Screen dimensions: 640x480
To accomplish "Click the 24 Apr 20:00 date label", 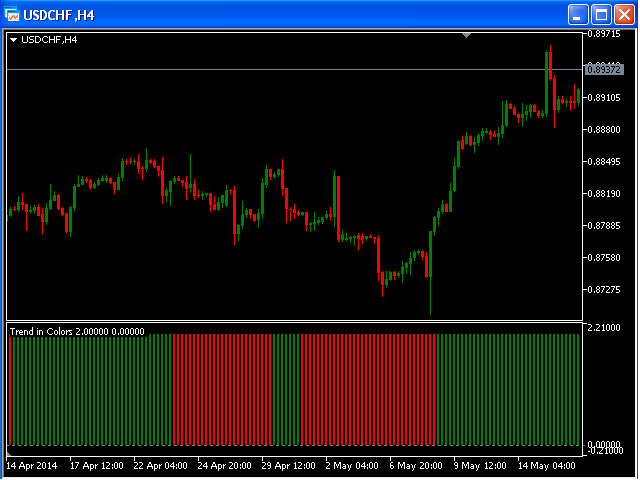I will [224, 466].
